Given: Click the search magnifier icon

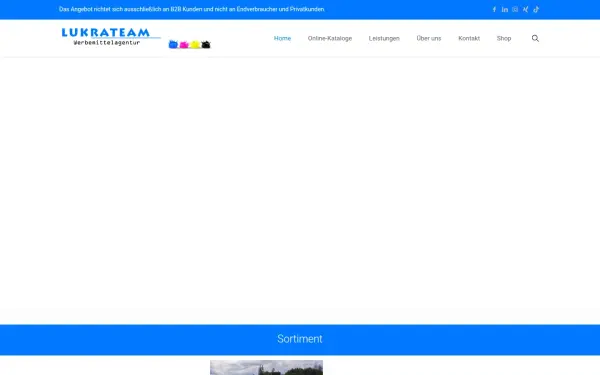Looking at the screenshot, I should (535, 38).
